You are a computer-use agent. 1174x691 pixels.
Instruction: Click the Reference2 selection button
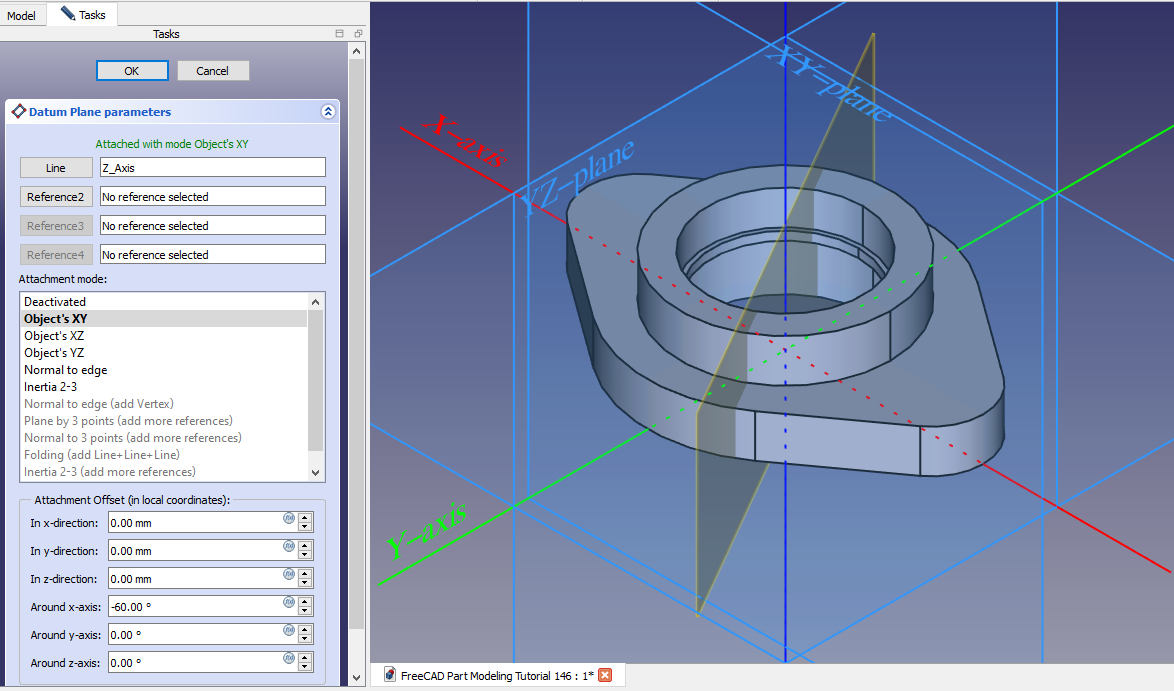tap(56, 197)
